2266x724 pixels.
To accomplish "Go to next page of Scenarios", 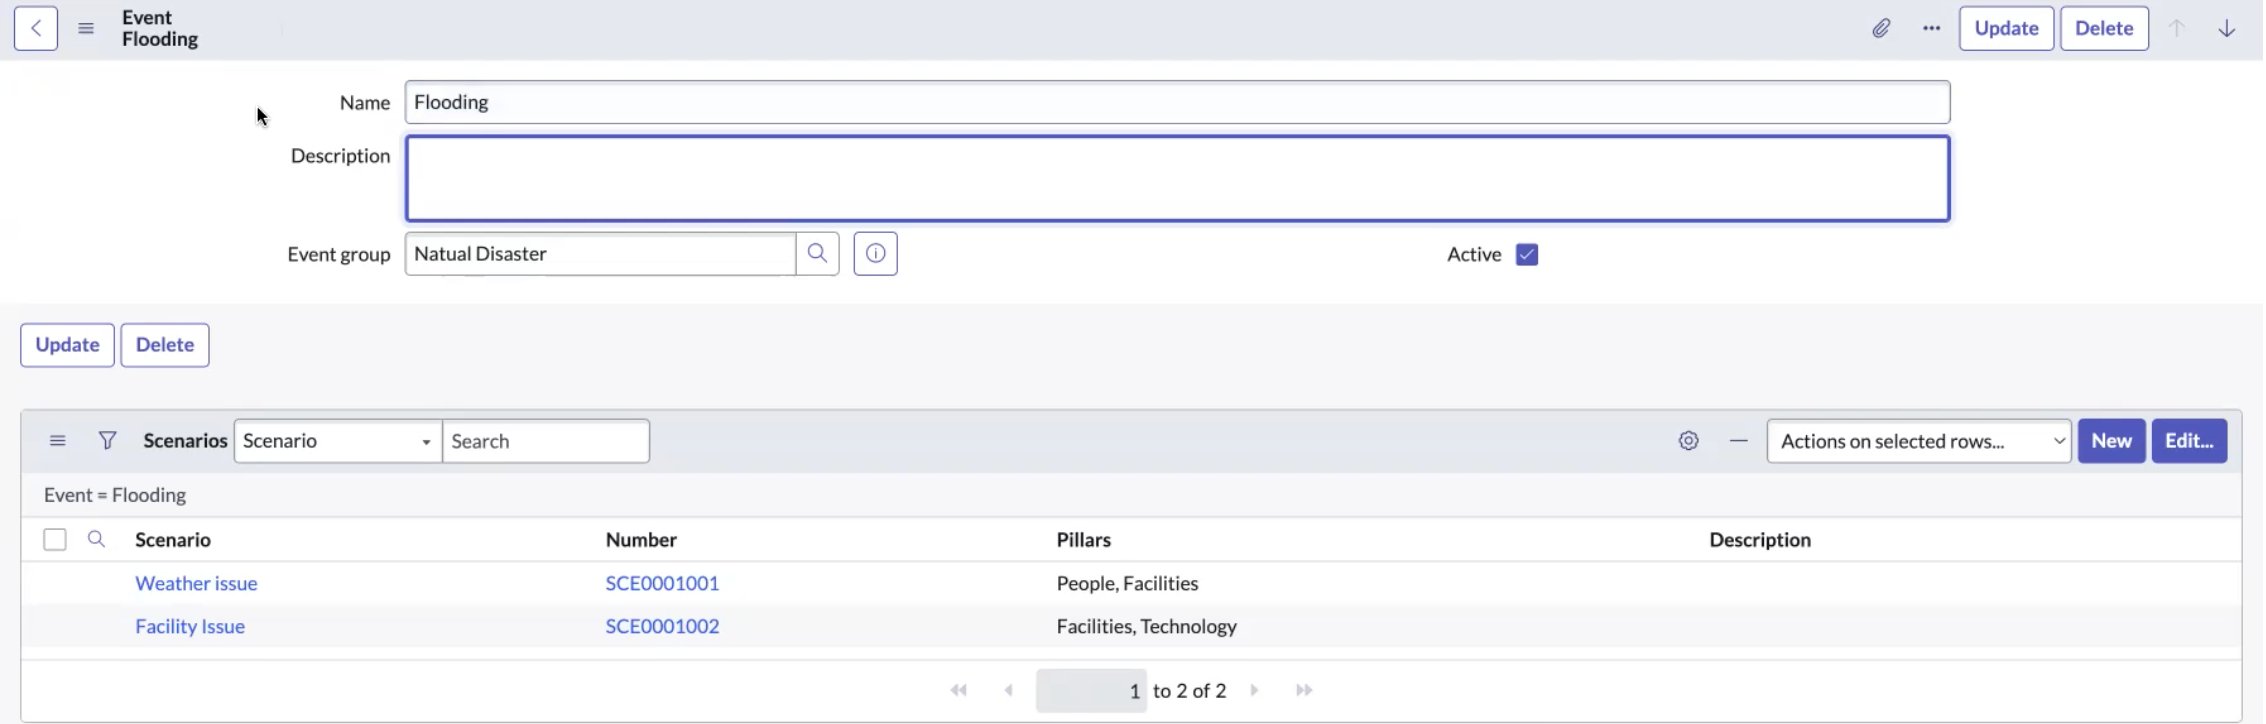I will point(1254,690).
